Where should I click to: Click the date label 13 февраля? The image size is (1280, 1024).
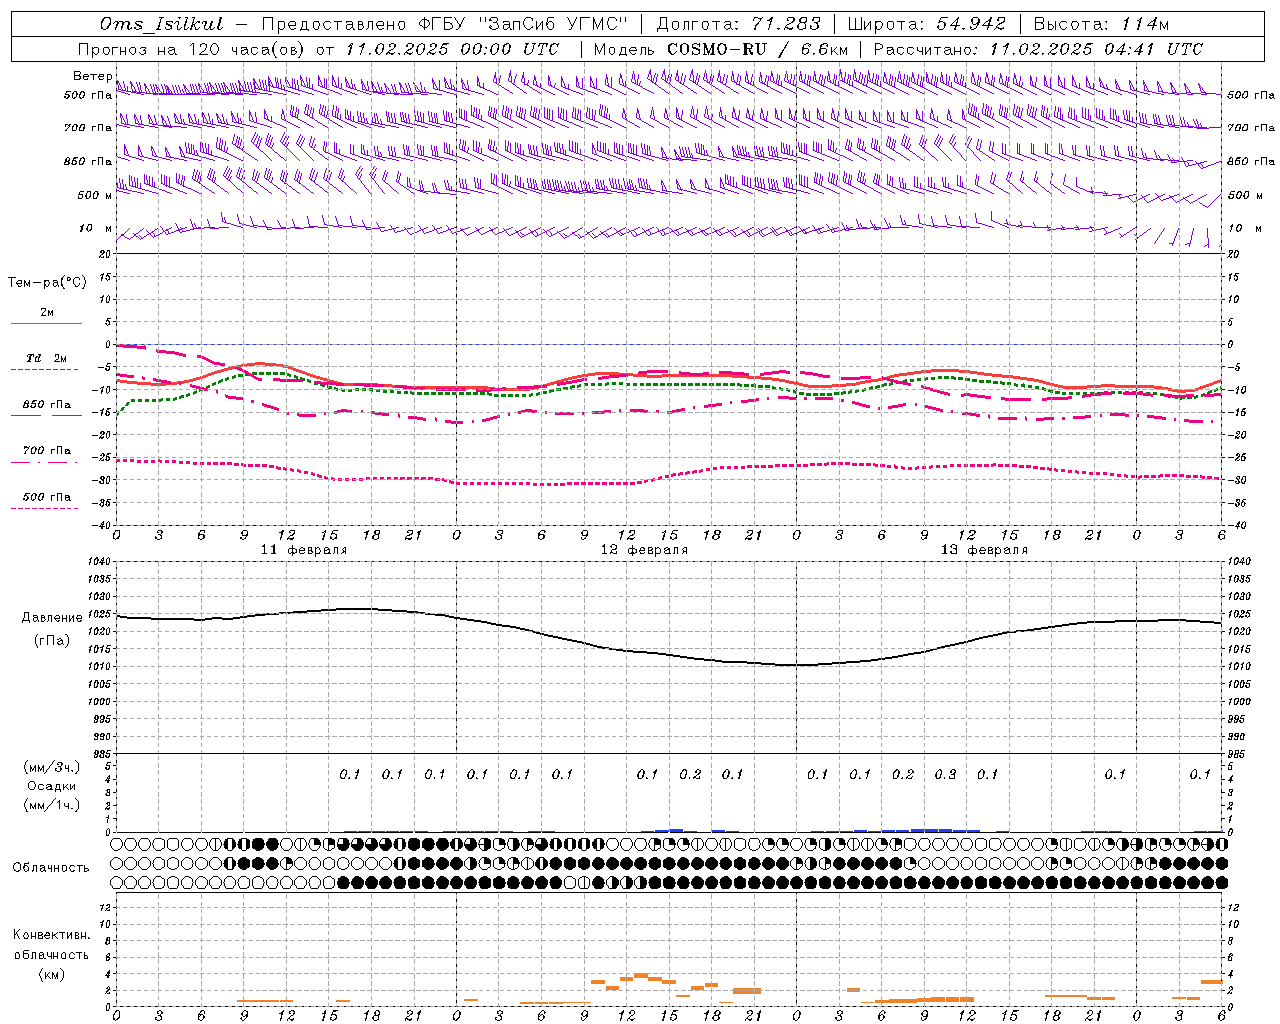coord(984,550)
